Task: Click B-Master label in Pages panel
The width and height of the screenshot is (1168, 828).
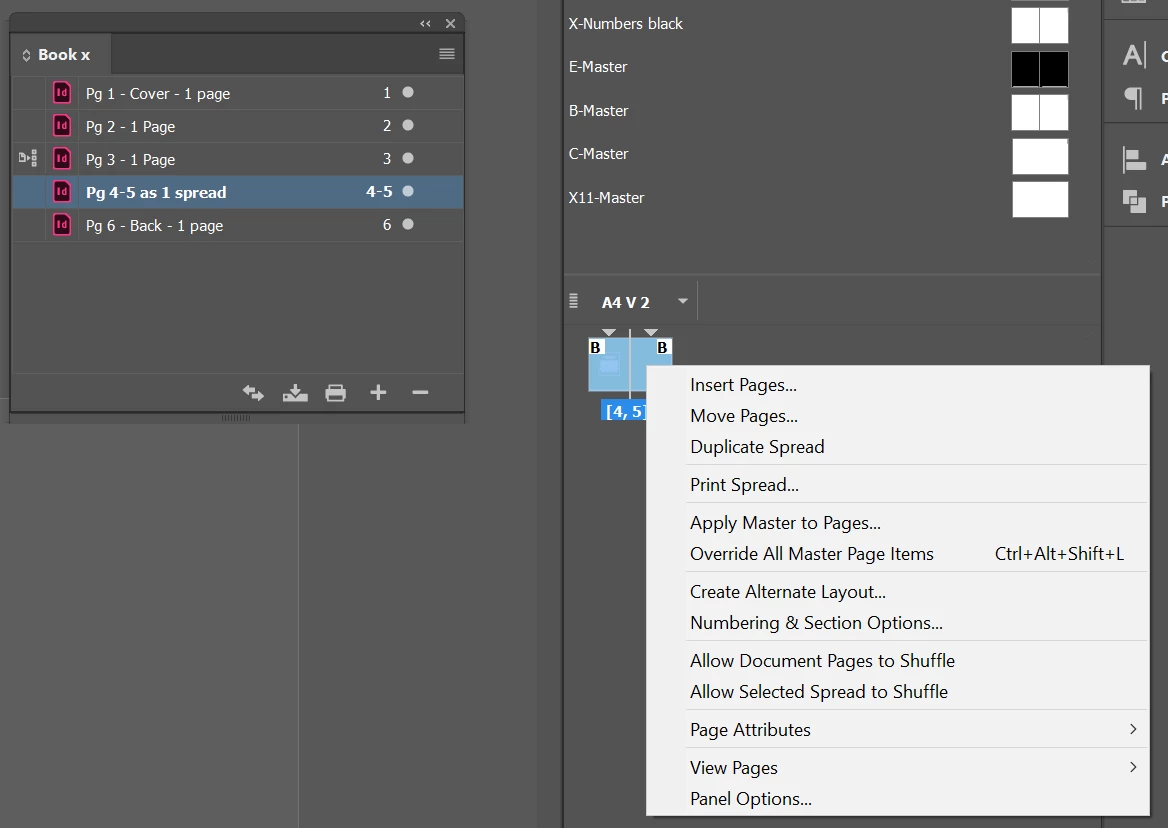Action: [x=599, y=111]
